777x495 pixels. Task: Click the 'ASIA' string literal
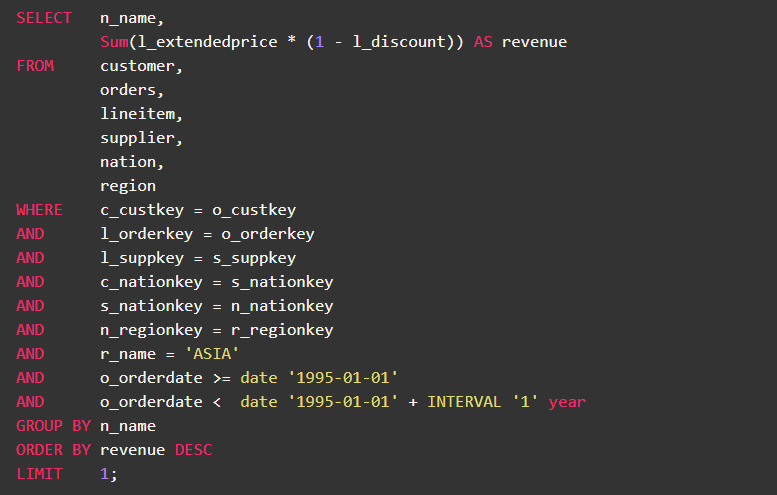coord(212,354)
